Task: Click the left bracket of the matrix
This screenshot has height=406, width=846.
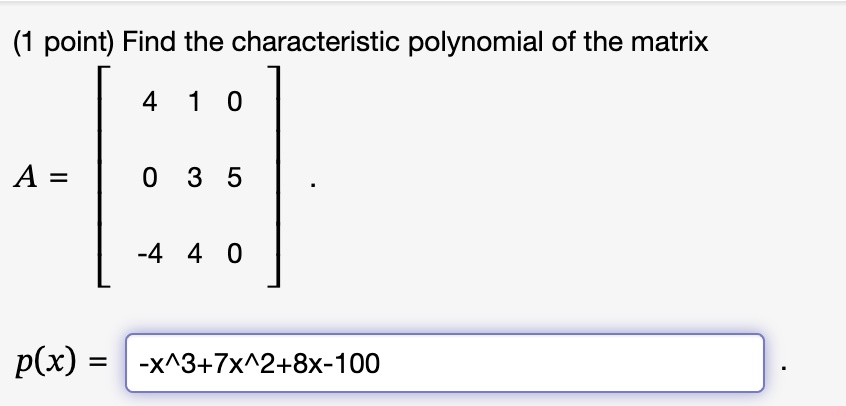Action: 104,177
